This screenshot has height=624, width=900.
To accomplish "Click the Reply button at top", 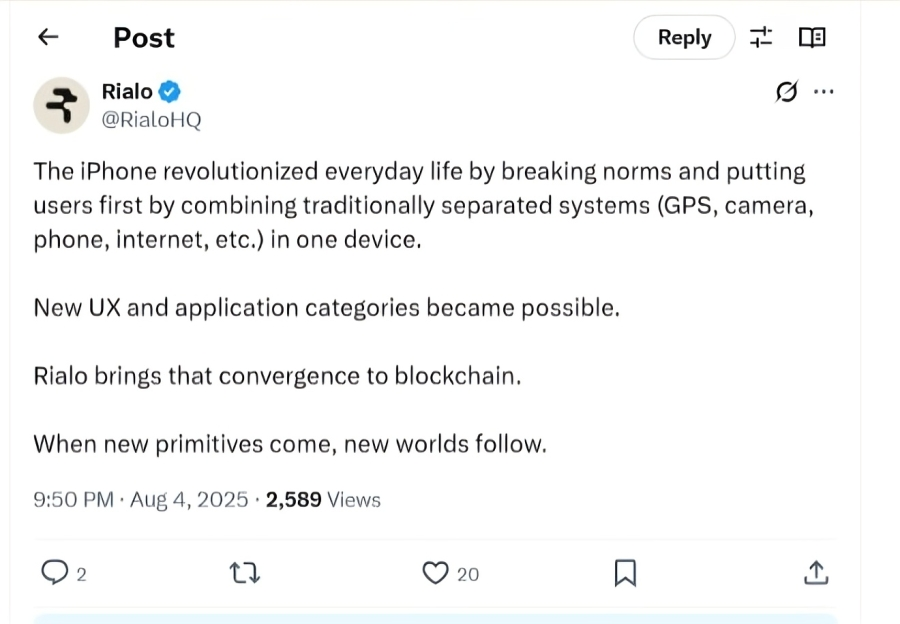I will point(684,37).
